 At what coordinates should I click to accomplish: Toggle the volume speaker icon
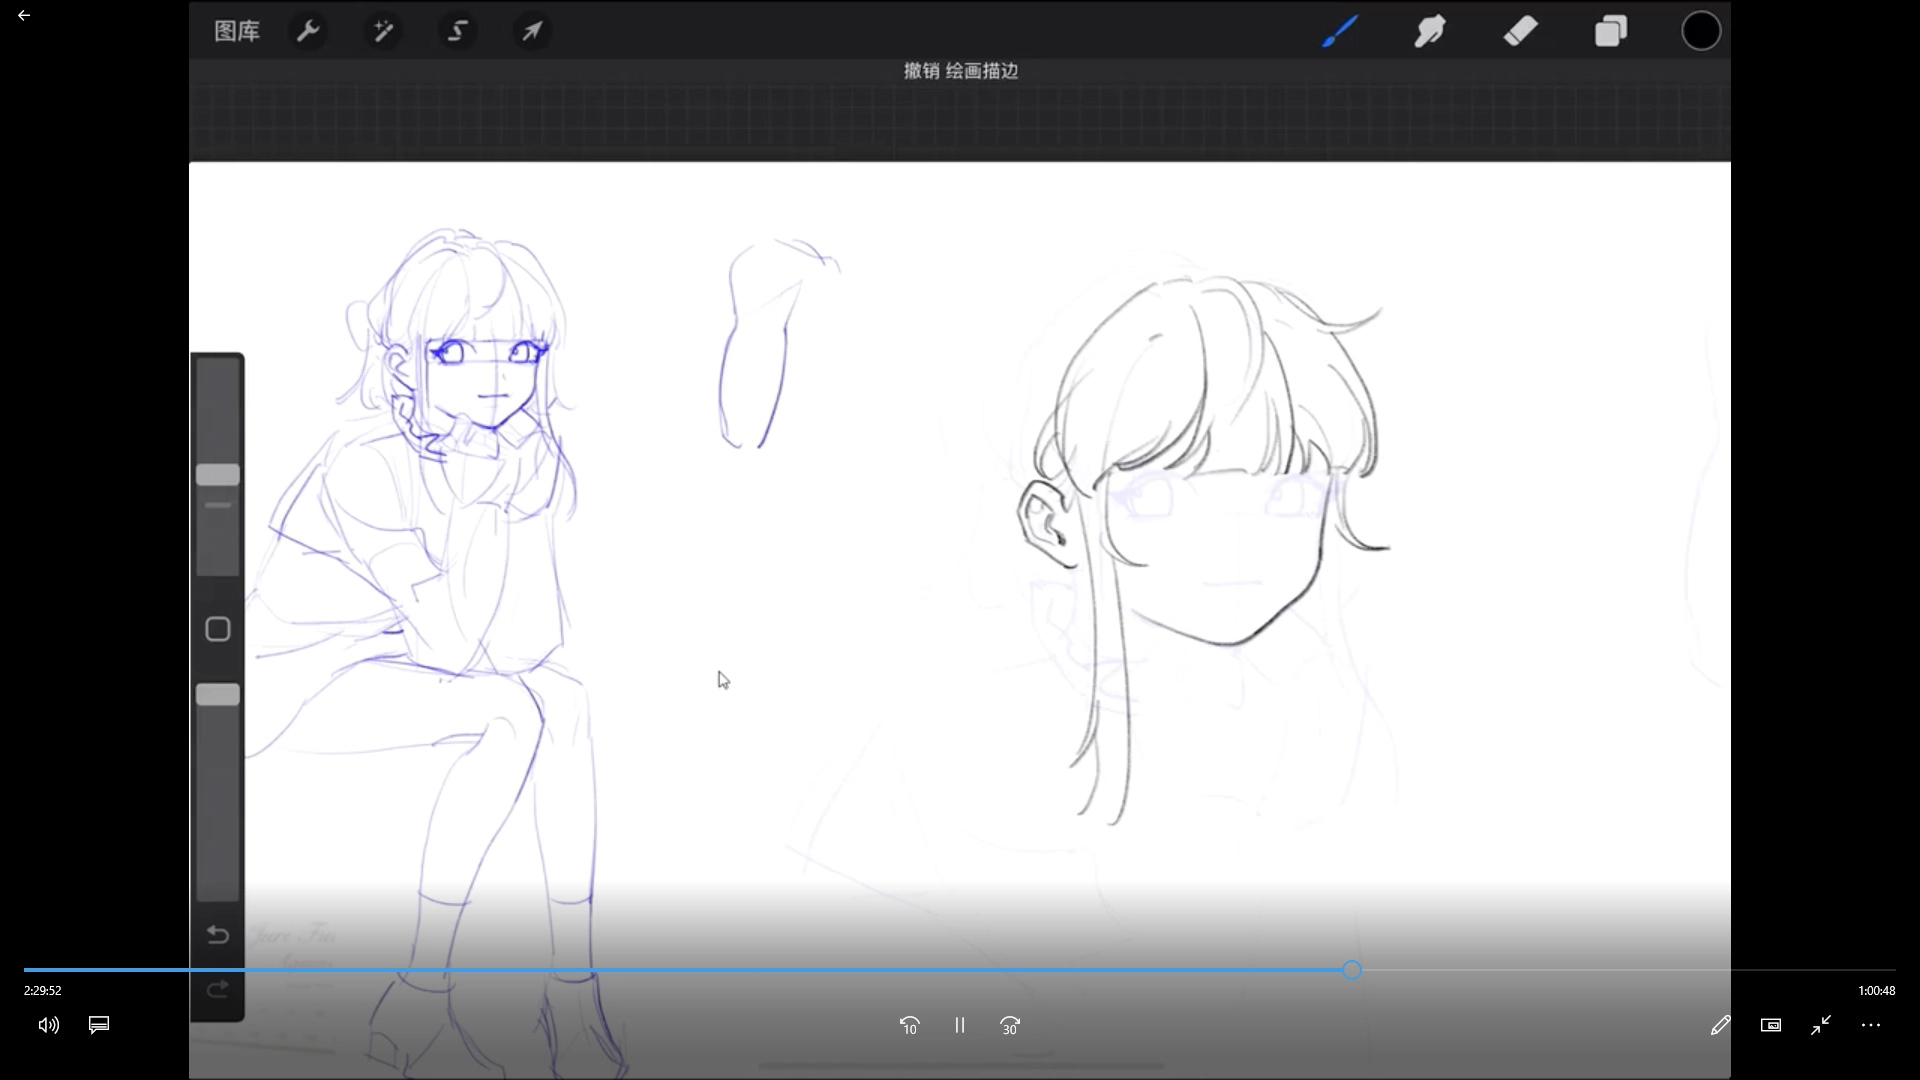coord(48,1025)
